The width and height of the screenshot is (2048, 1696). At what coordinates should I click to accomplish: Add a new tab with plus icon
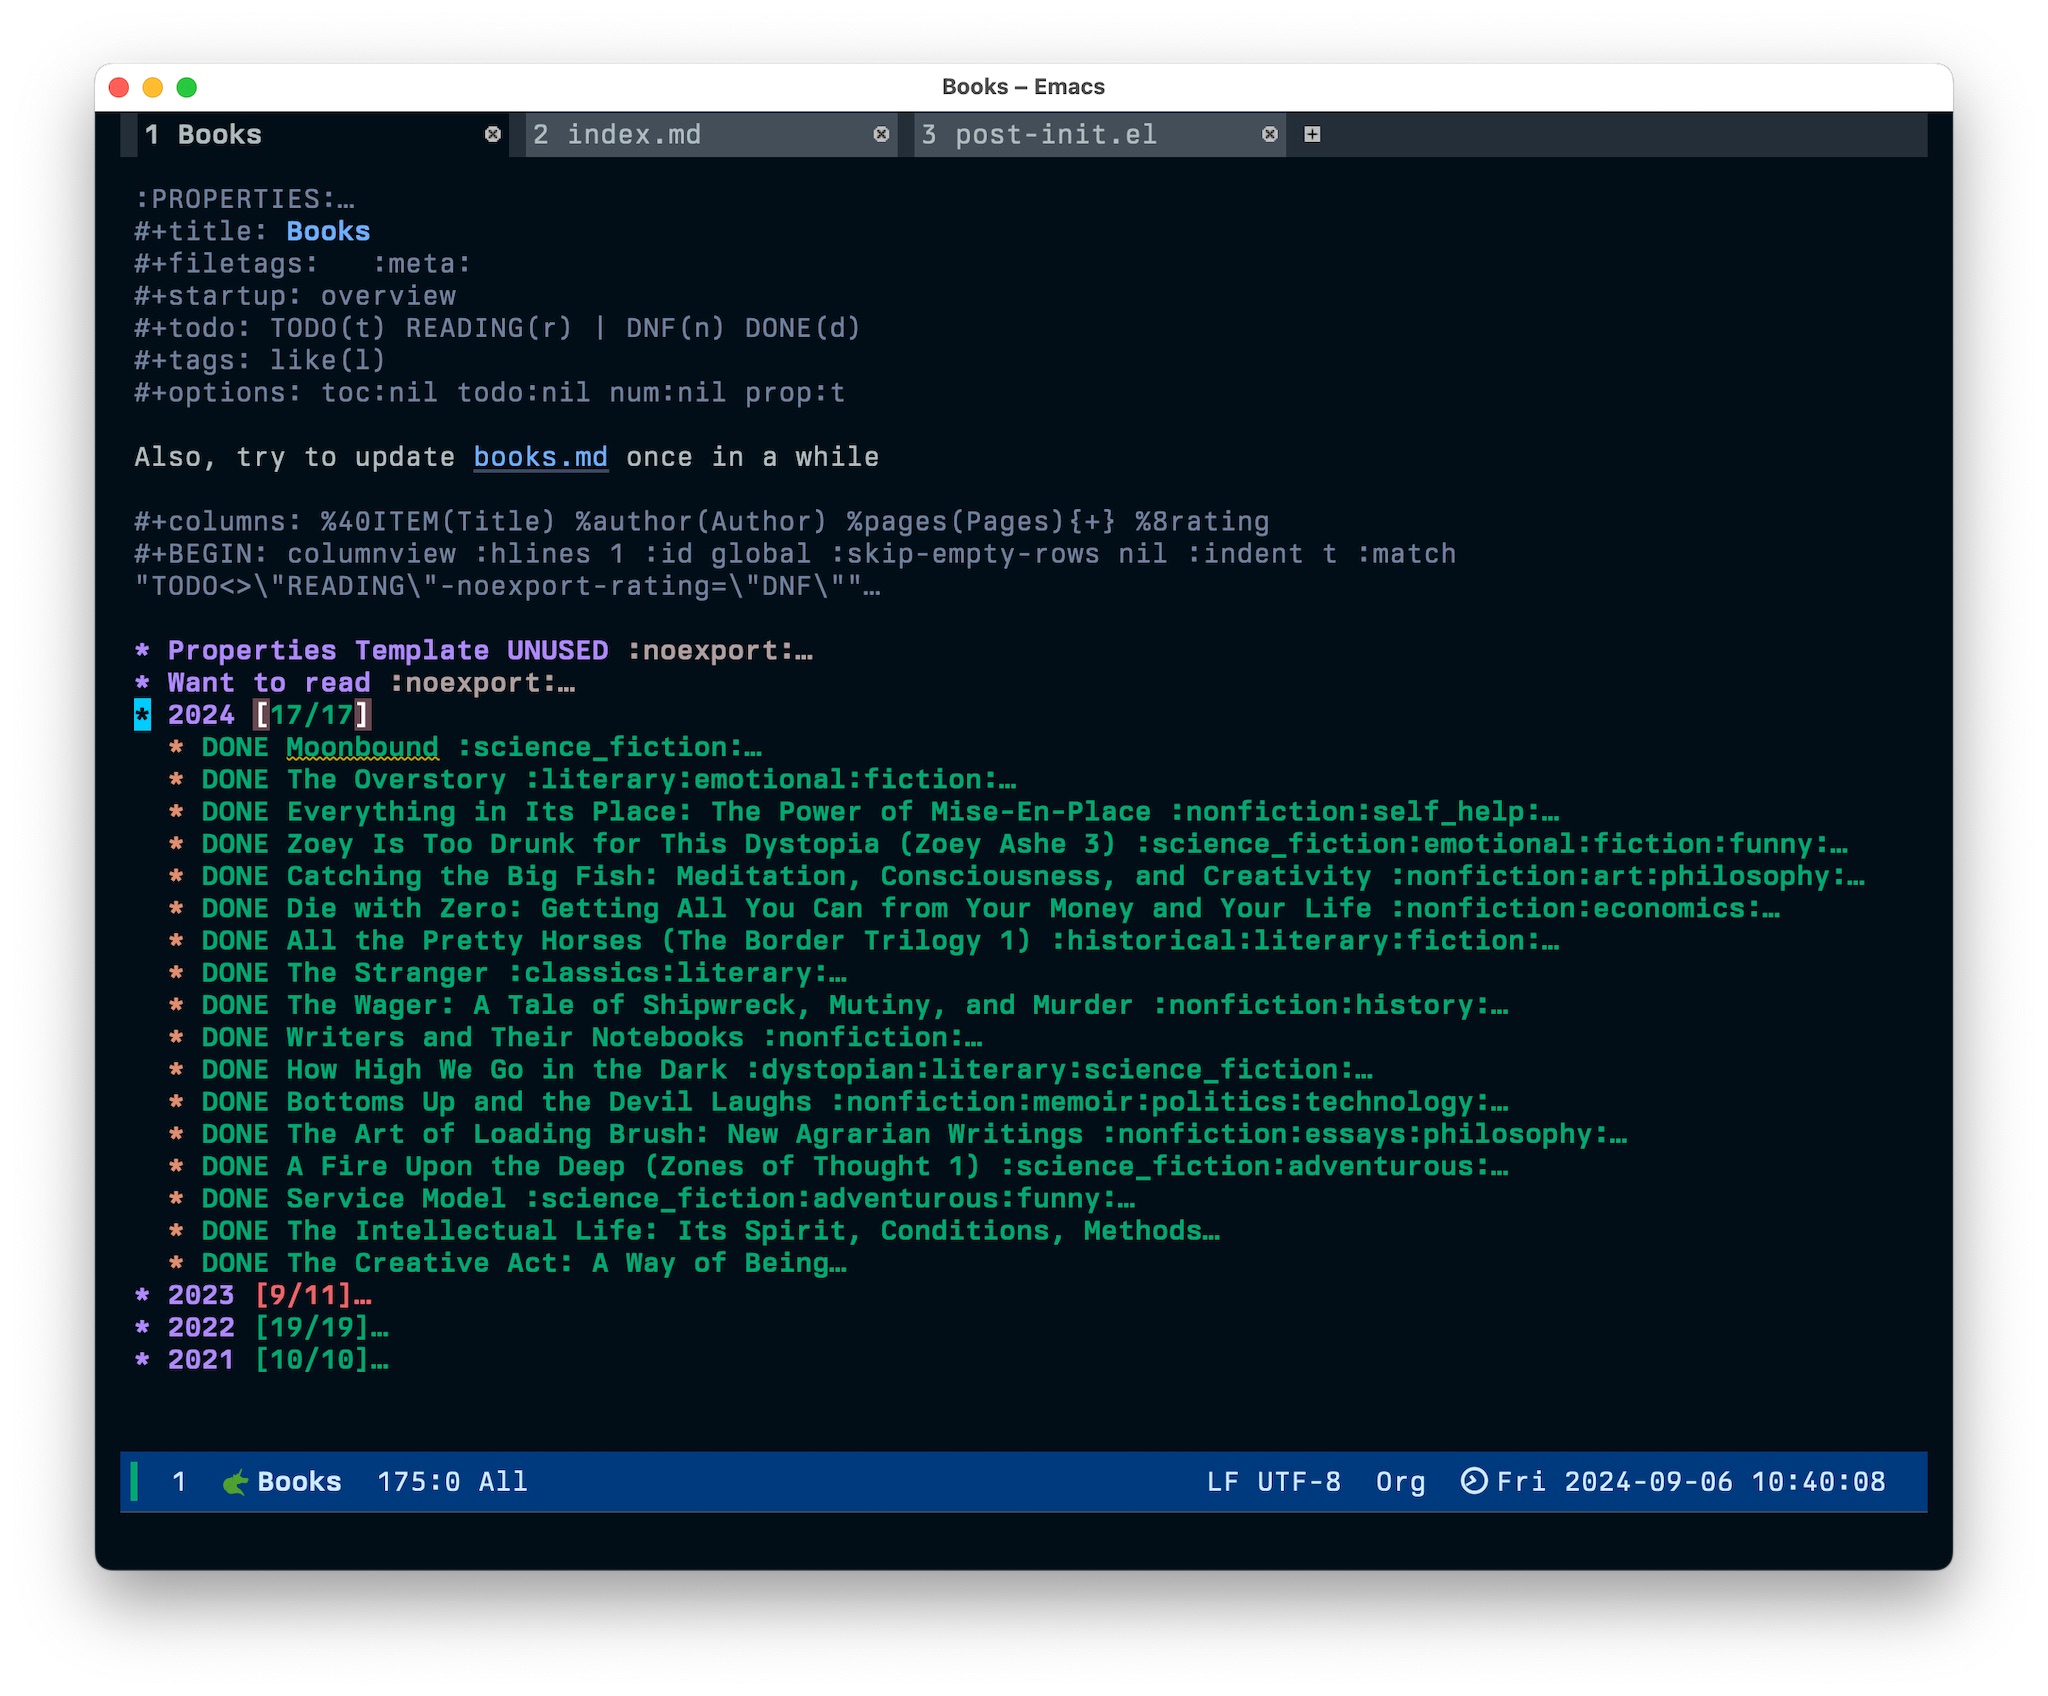(1312, 134)
